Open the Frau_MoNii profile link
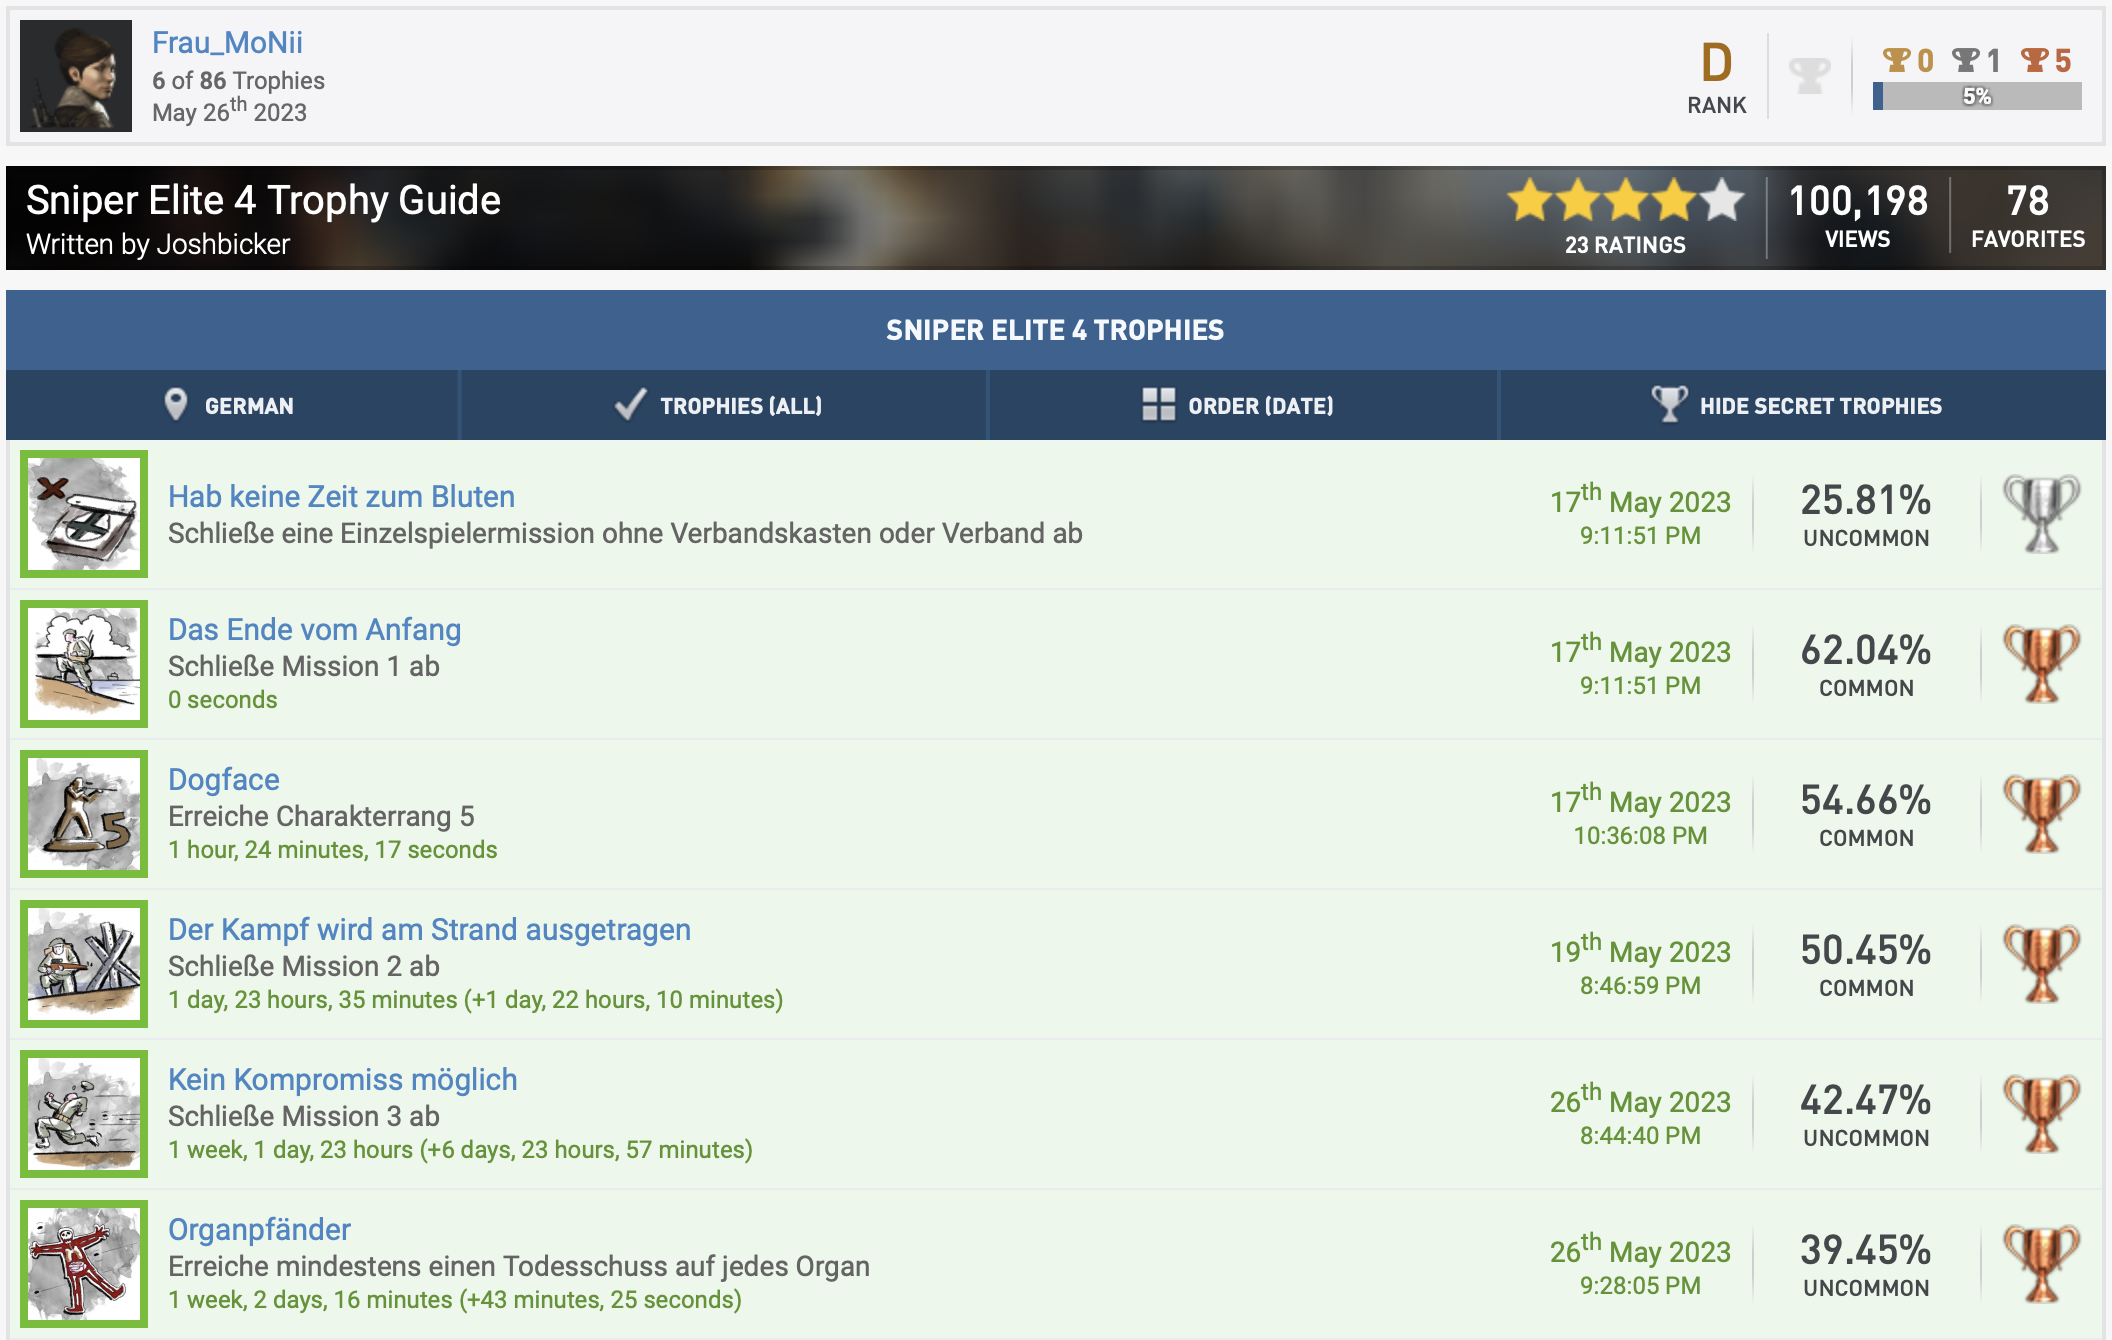The width and height of the screenshot is (2112, 1340). tap(227, 42)
